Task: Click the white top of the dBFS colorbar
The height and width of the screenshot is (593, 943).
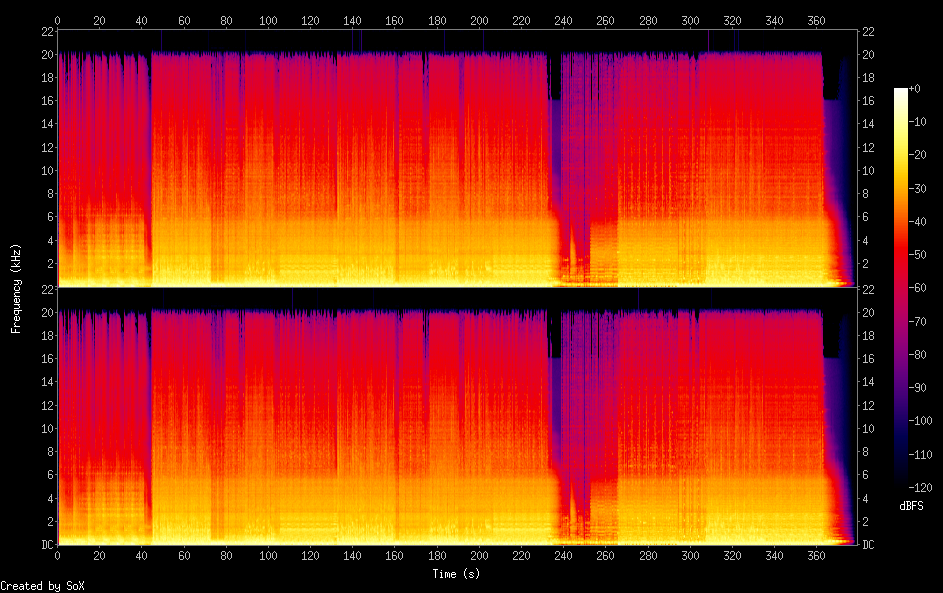Action: click(x=901, y=92)
